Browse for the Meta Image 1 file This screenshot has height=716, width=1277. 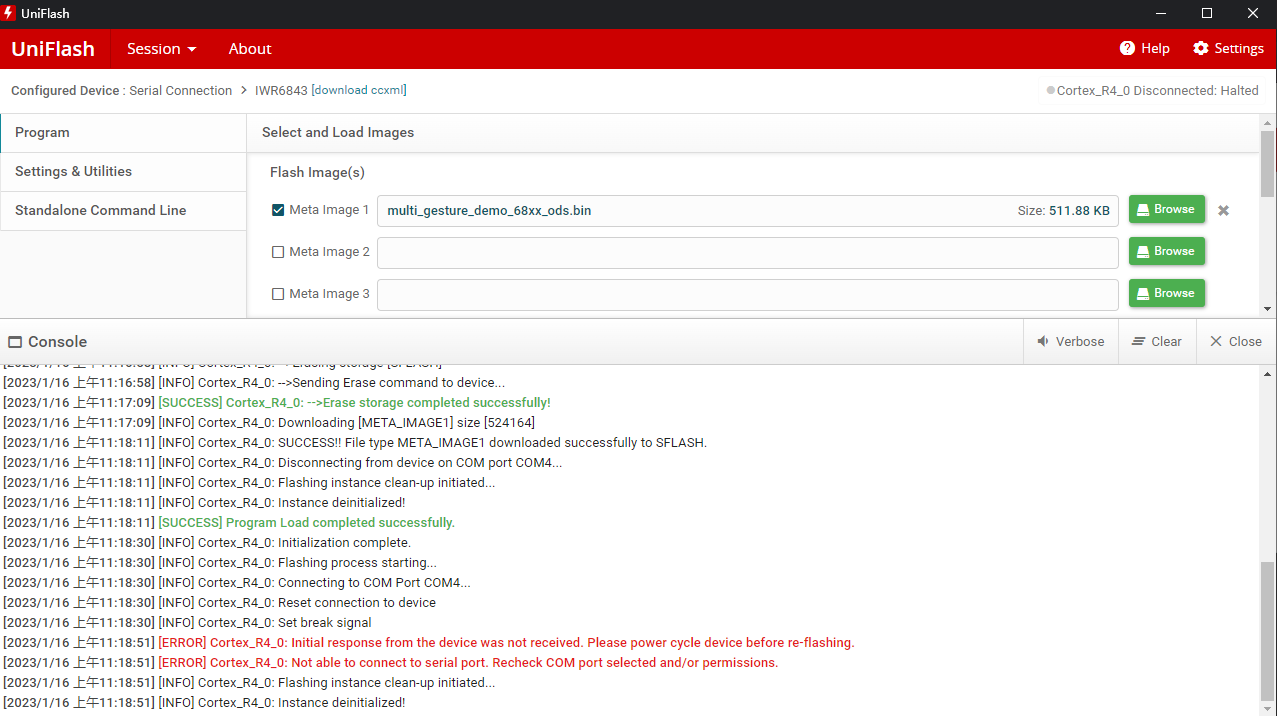(x=1166, y=210)
